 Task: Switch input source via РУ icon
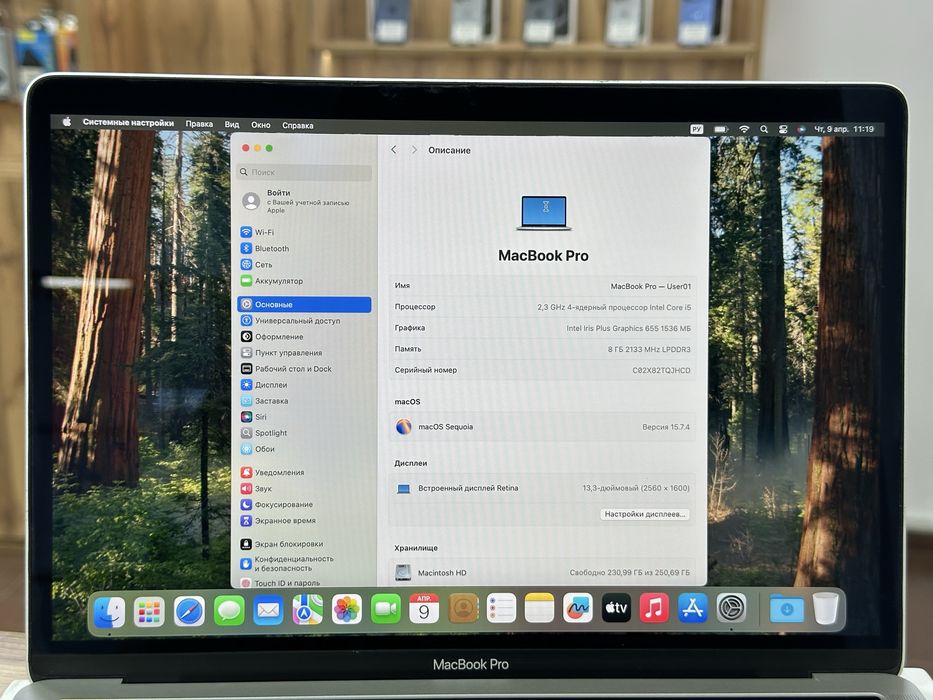point(697,129)
